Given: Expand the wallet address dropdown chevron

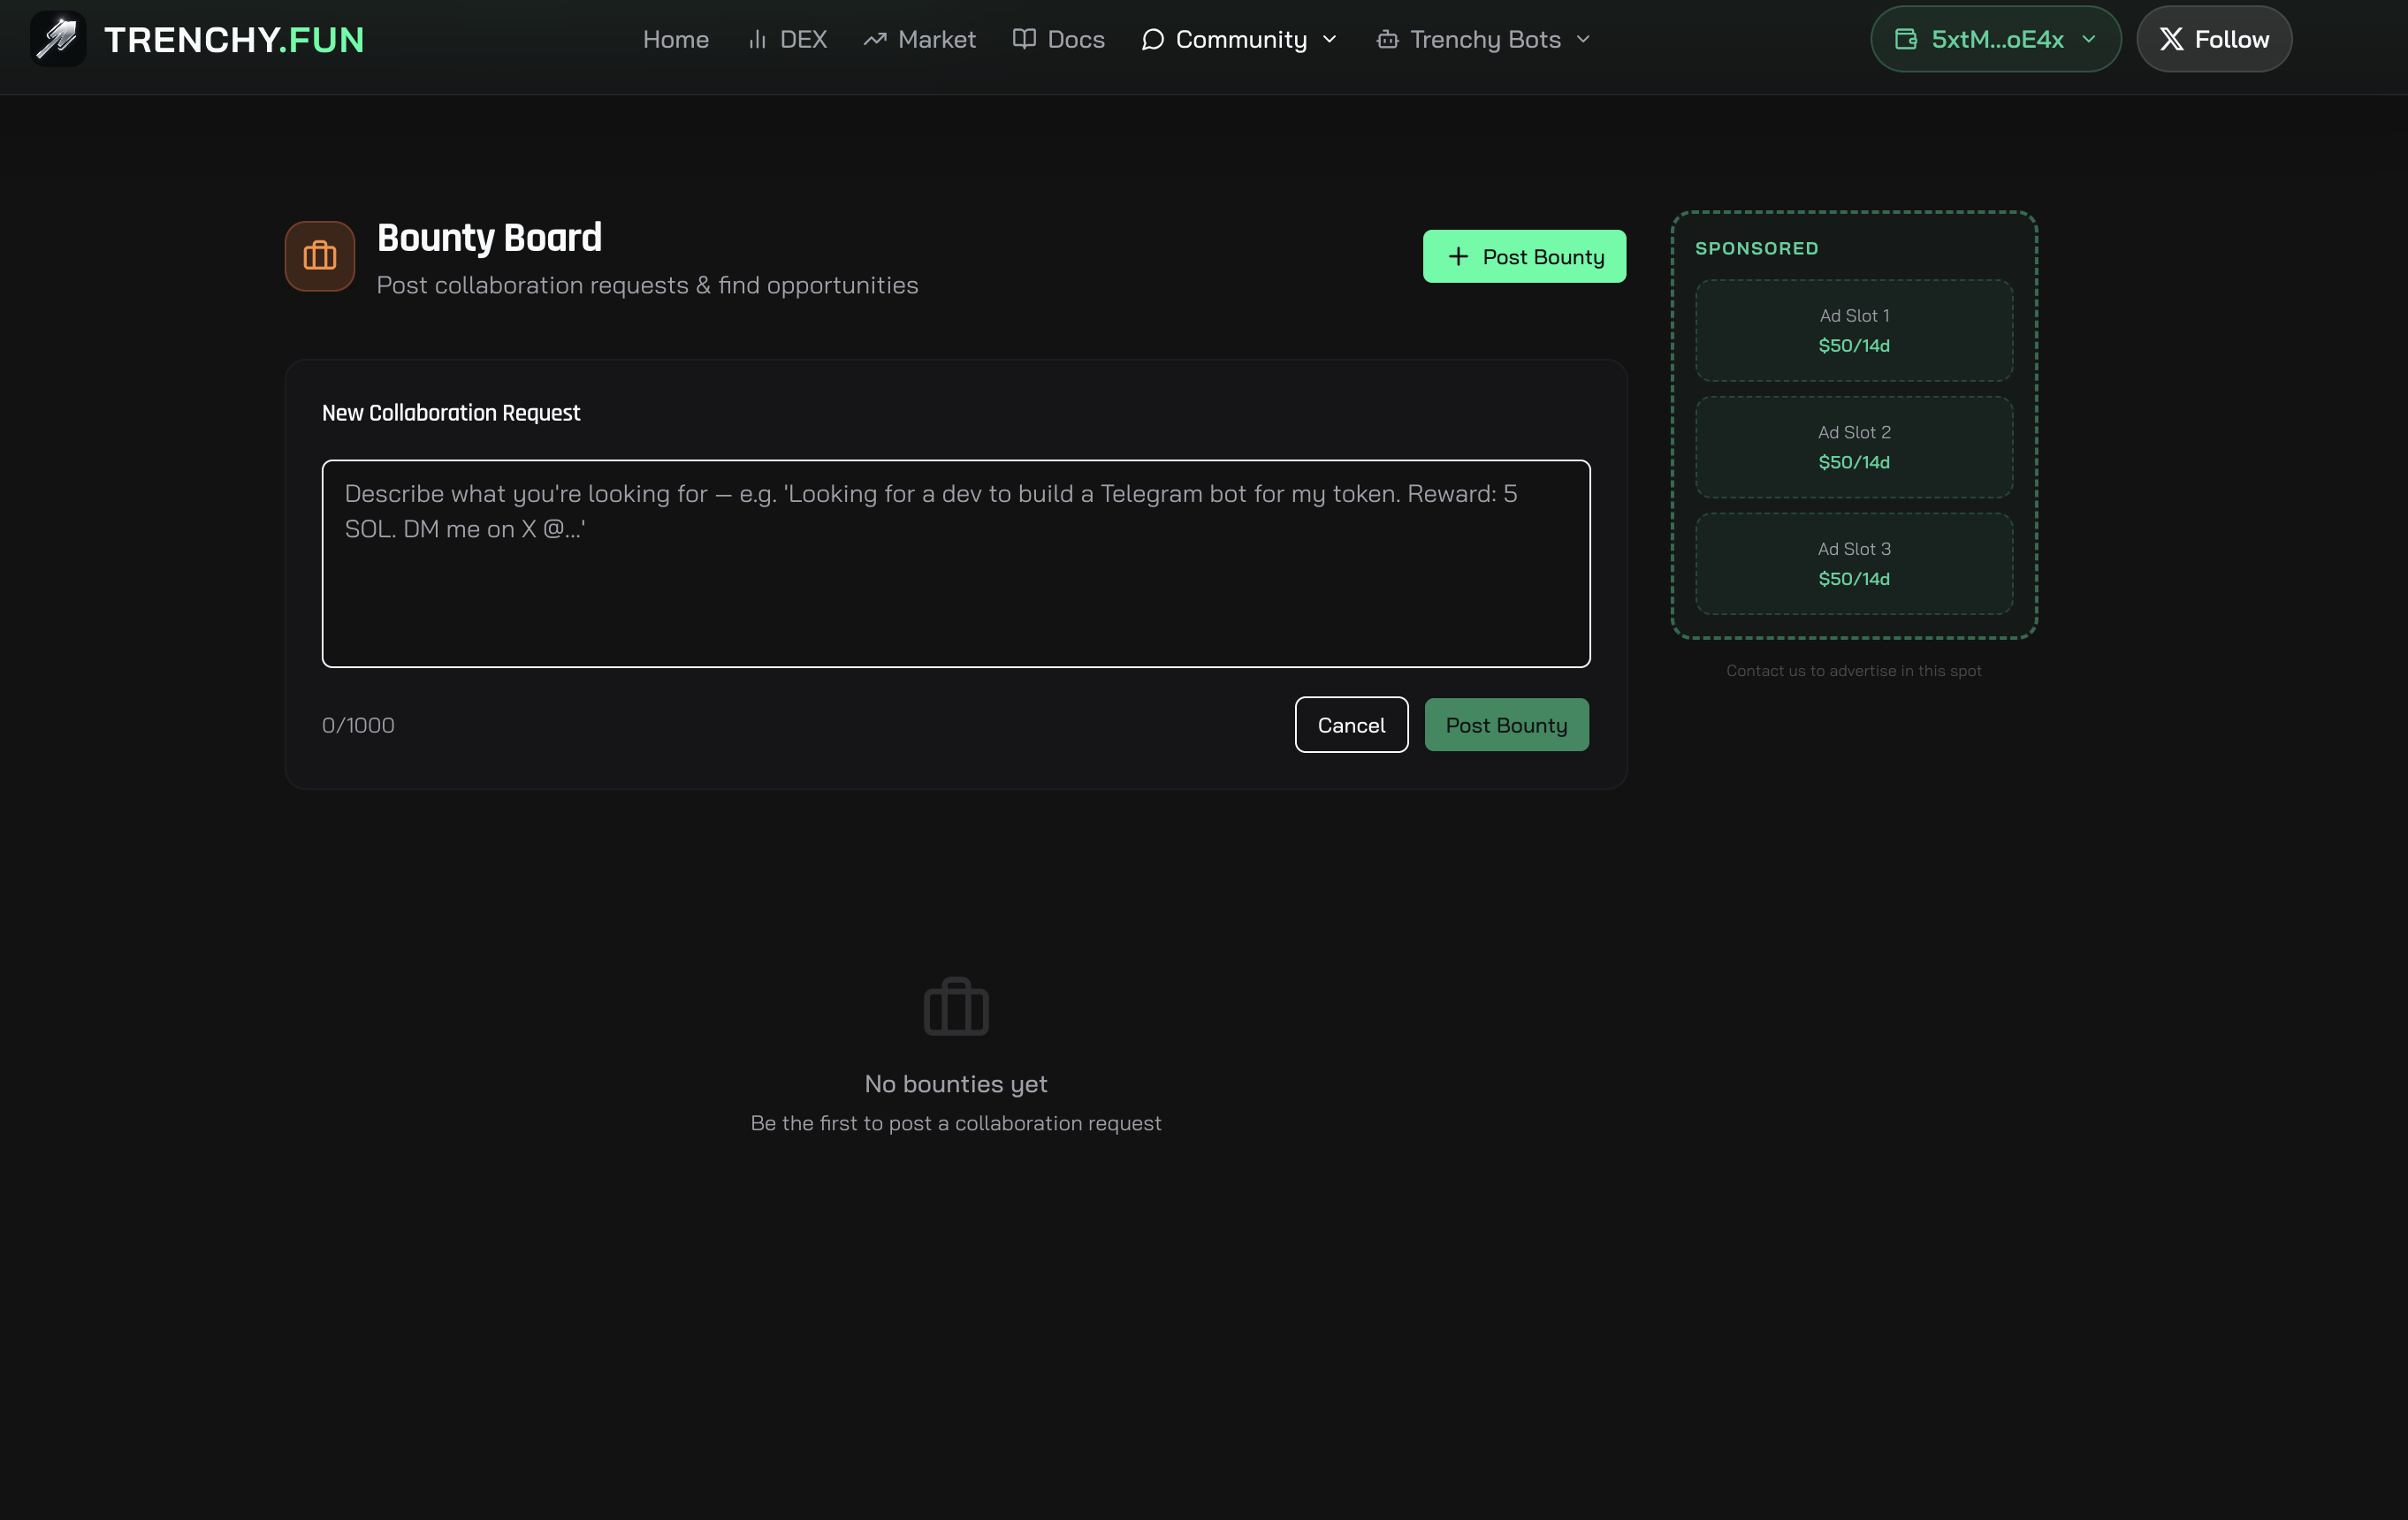Looking at the screenshot, I should coord(2089,39).
